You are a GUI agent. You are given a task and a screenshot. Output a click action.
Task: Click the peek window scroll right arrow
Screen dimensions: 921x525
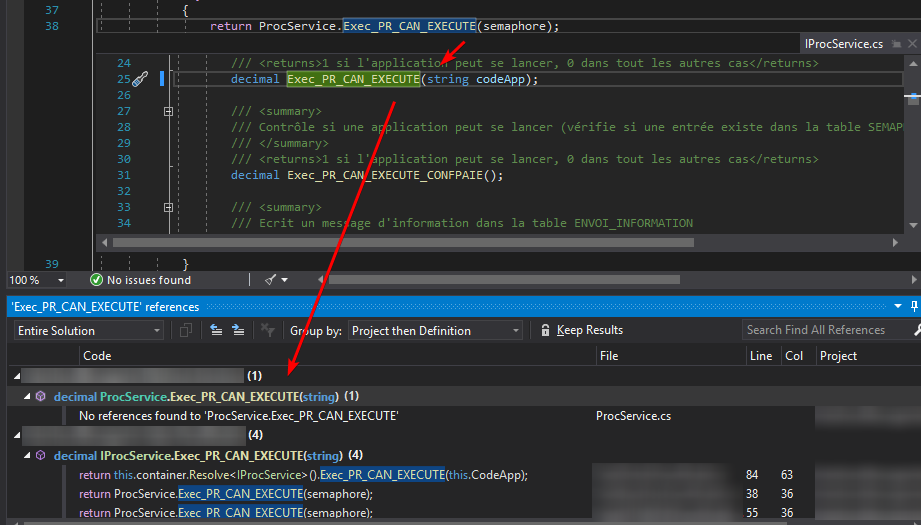(895, 243)
